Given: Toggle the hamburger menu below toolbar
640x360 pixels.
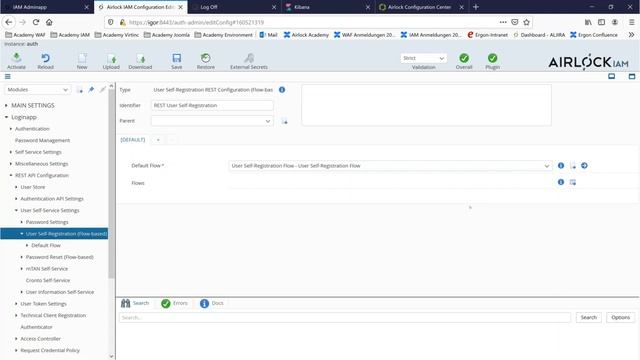Looking at the screenshot, I should 7,76.
